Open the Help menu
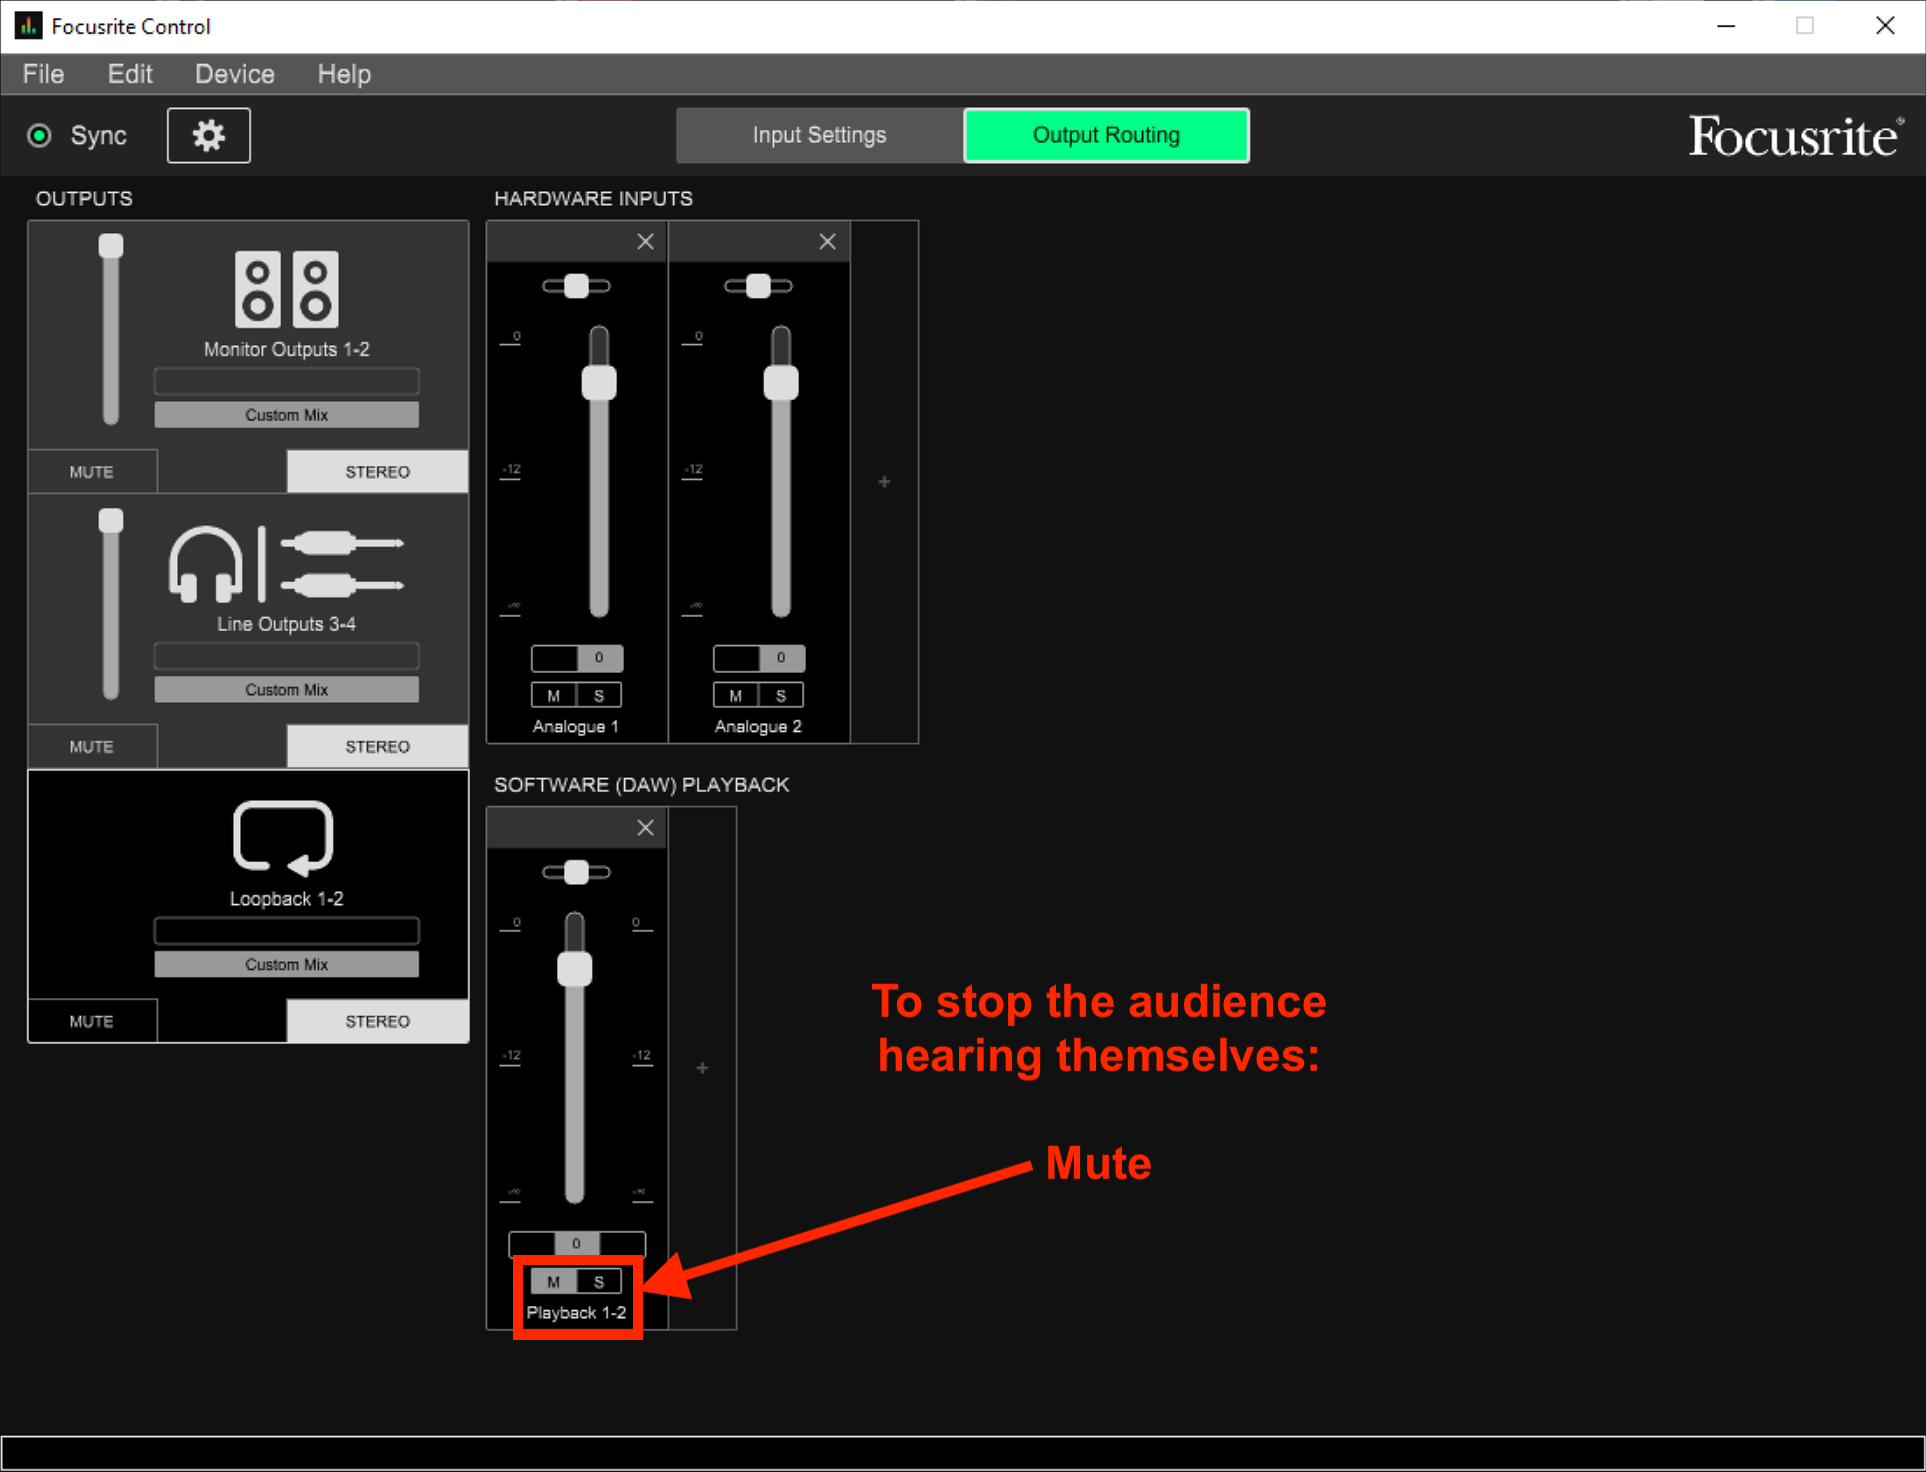Image resolution: width=1926 pixels, height=1472 pixels. [343, 73]
